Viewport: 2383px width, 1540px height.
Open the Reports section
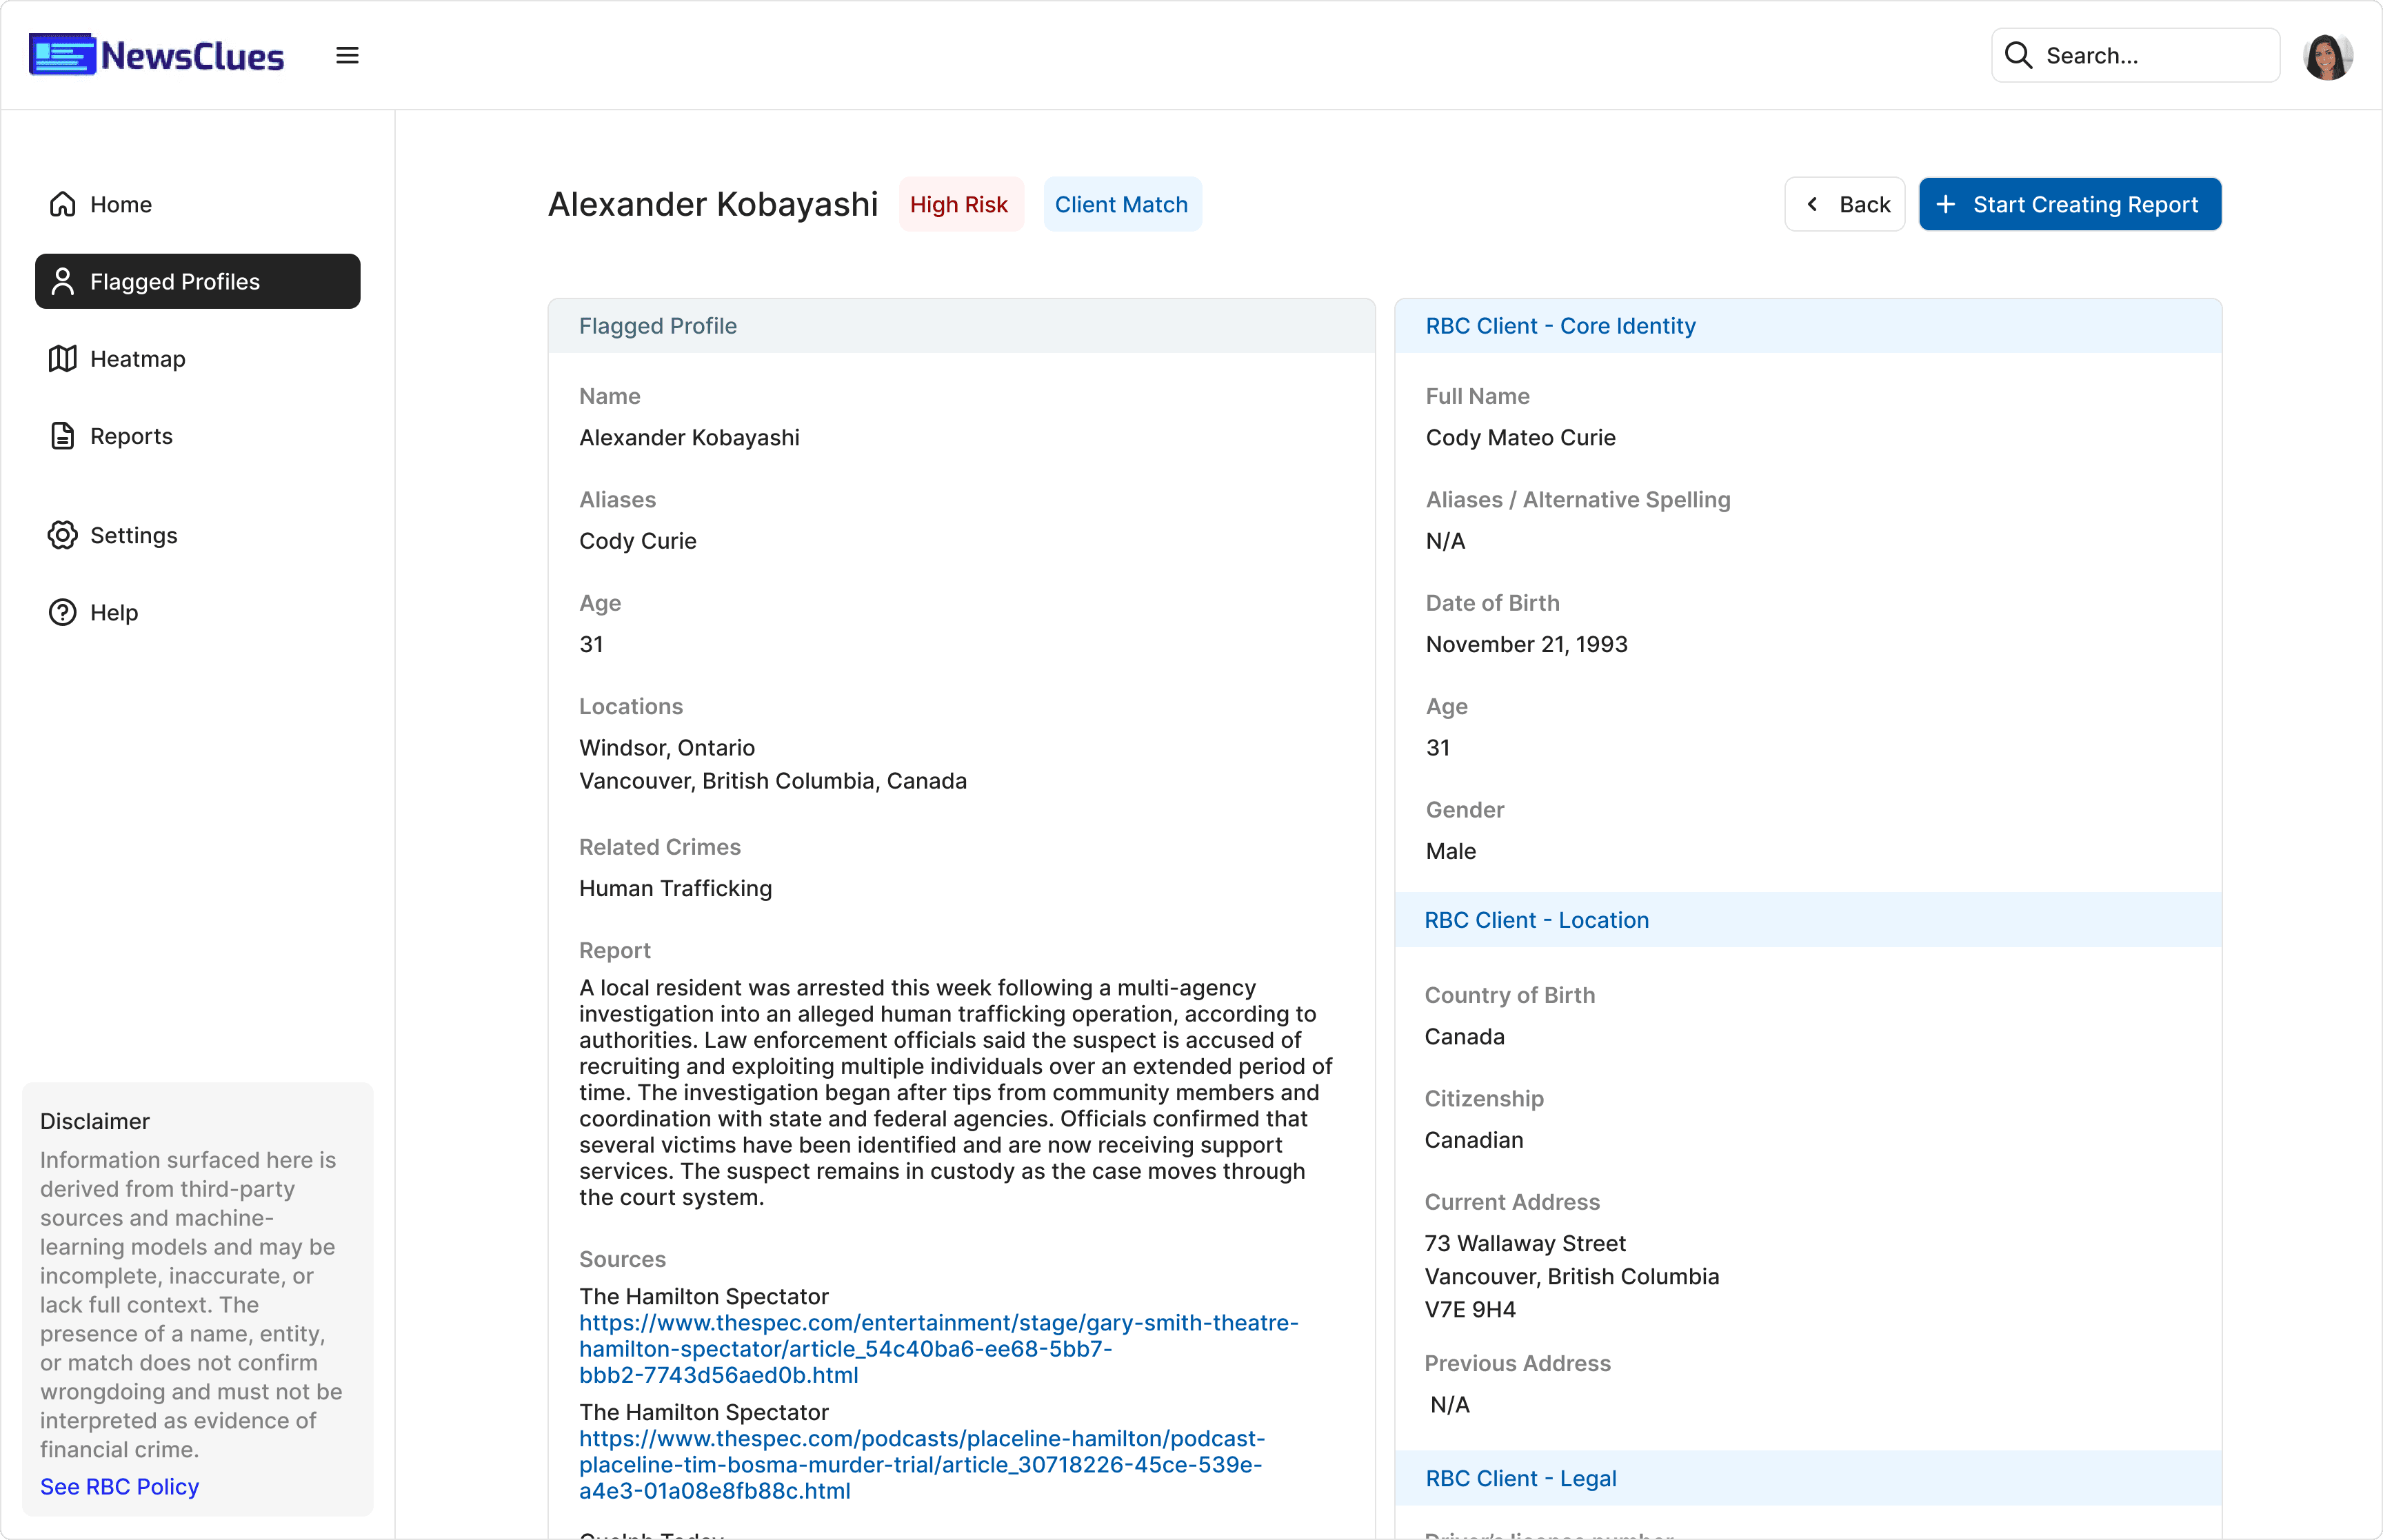(x=131, y=436)
